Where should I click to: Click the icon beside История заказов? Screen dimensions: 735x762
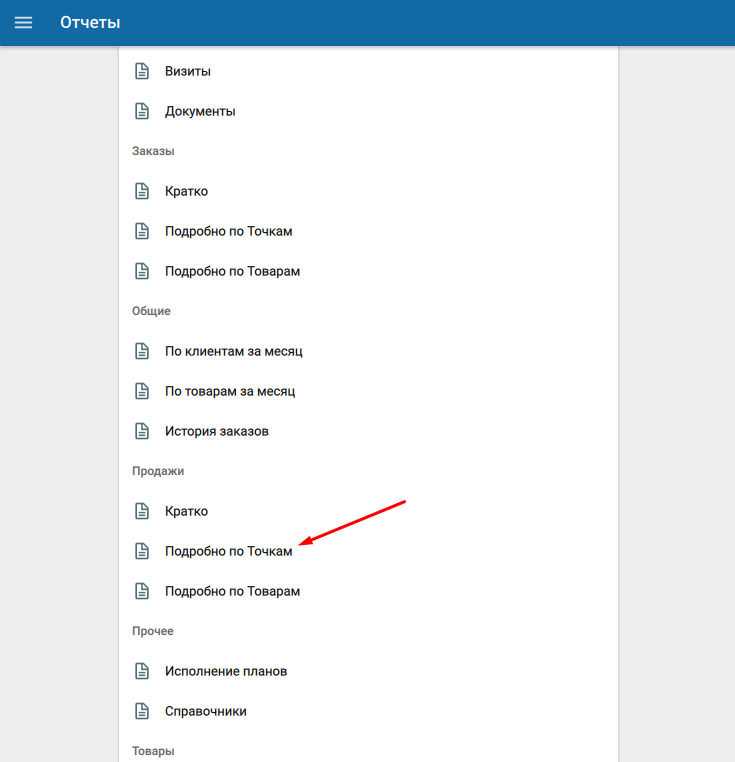pyautogui.click(x=142, y=431)
